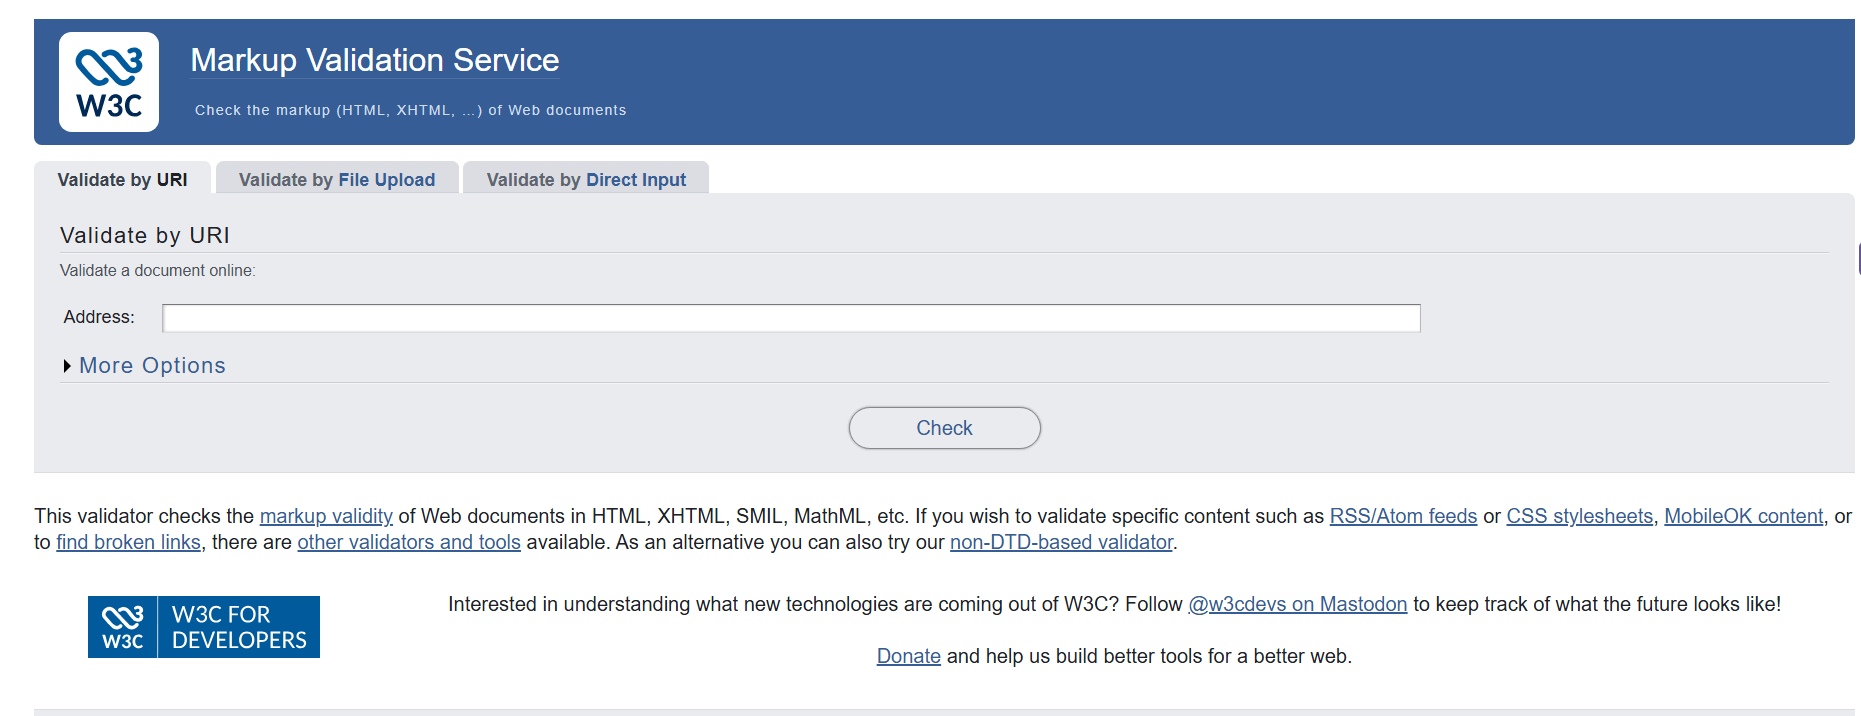Select the Validate by Direct Input tab
Image resolution: width=1861 pixels, height=716 pixels.
586,180
